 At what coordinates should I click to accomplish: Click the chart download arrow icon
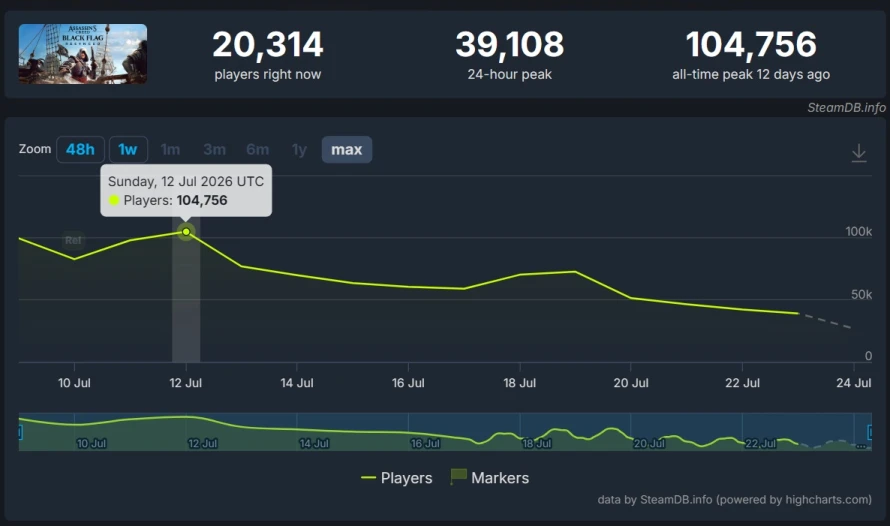pos(859,153)
